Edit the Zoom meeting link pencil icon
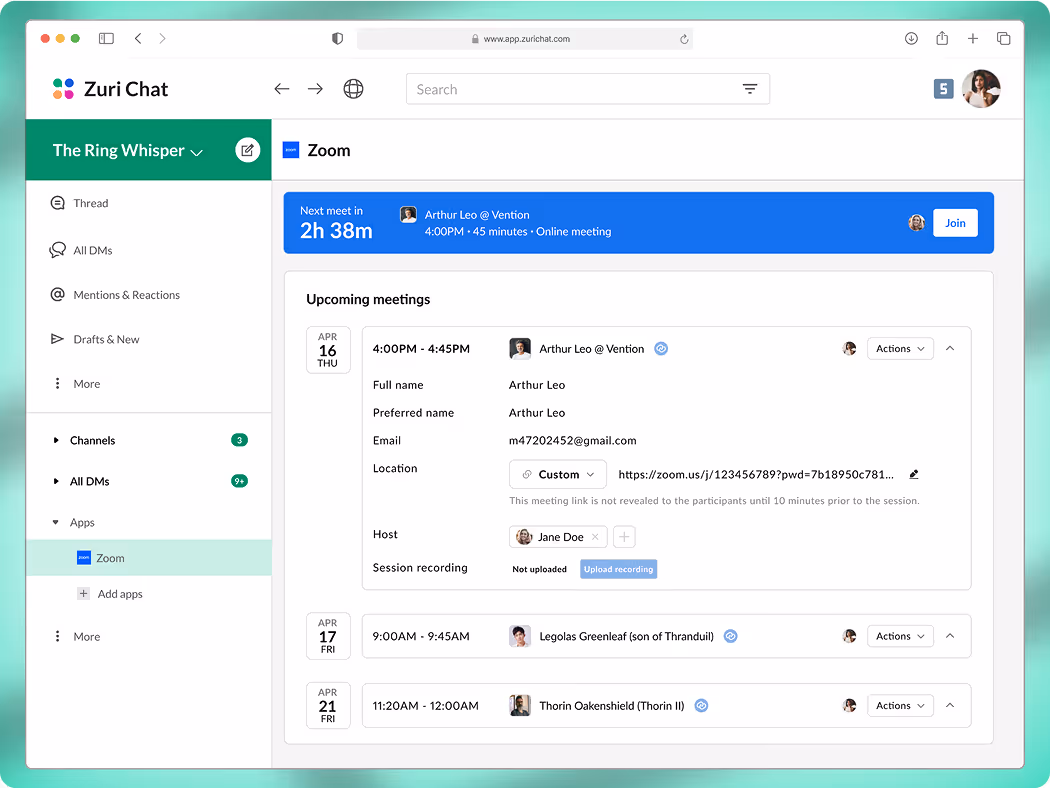Image resolution: width=1050 pixels, height=788 pixels. point(913,474)
